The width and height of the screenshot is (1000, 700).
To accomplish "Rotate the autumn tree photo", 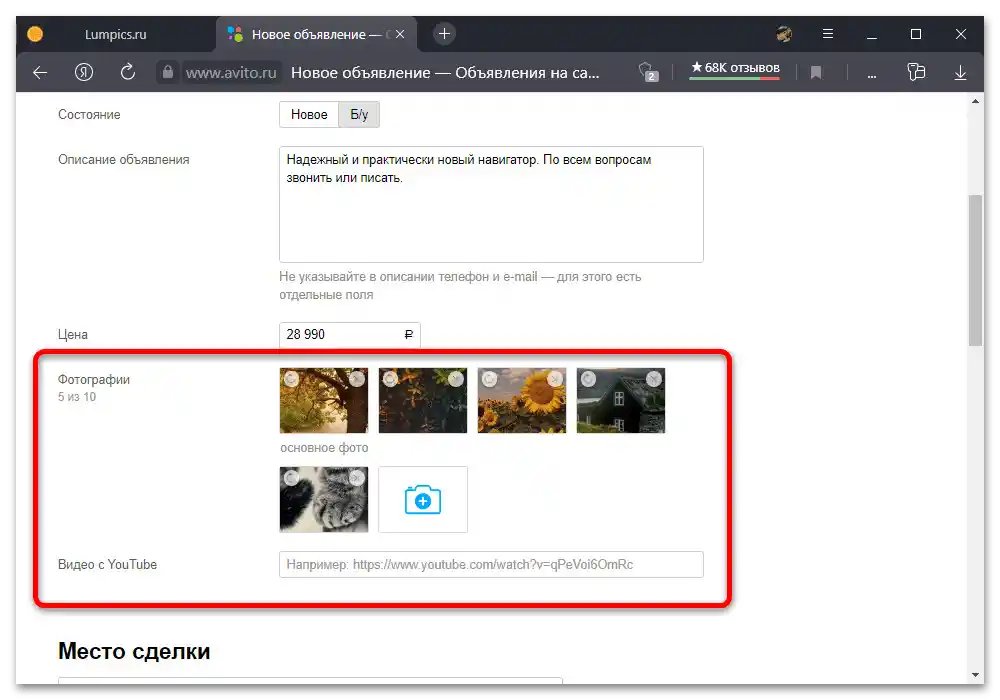I will click(291, 379).
